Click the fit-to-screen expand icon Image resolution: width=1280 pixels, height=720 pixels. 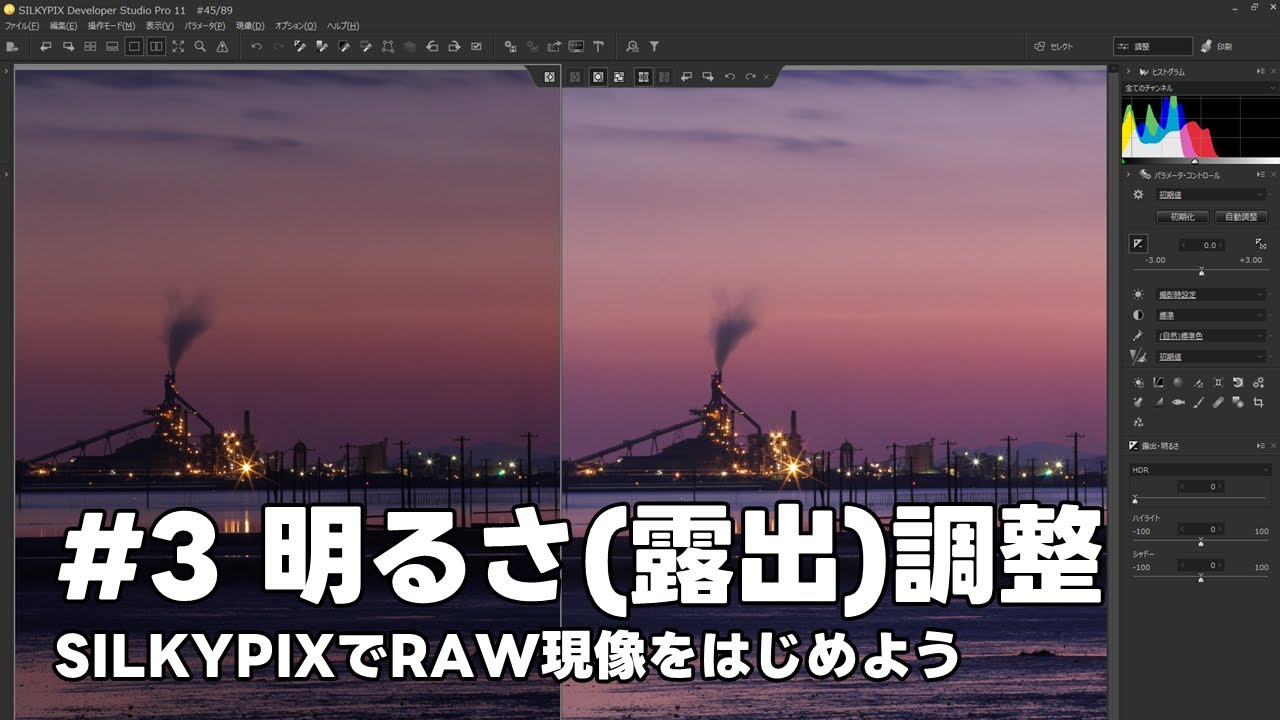178,46
